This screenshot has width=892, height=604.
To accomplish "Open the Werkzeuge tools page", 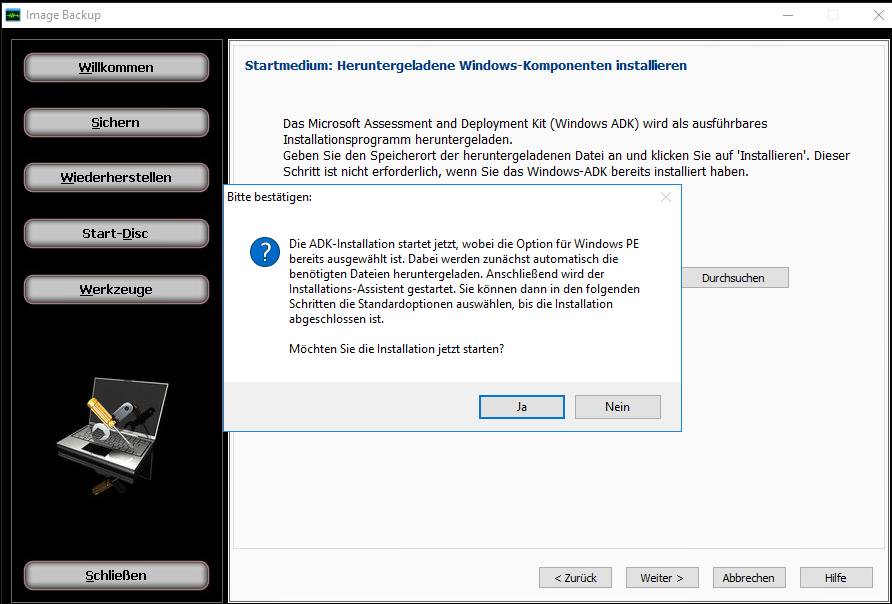I will click(116, 289).
